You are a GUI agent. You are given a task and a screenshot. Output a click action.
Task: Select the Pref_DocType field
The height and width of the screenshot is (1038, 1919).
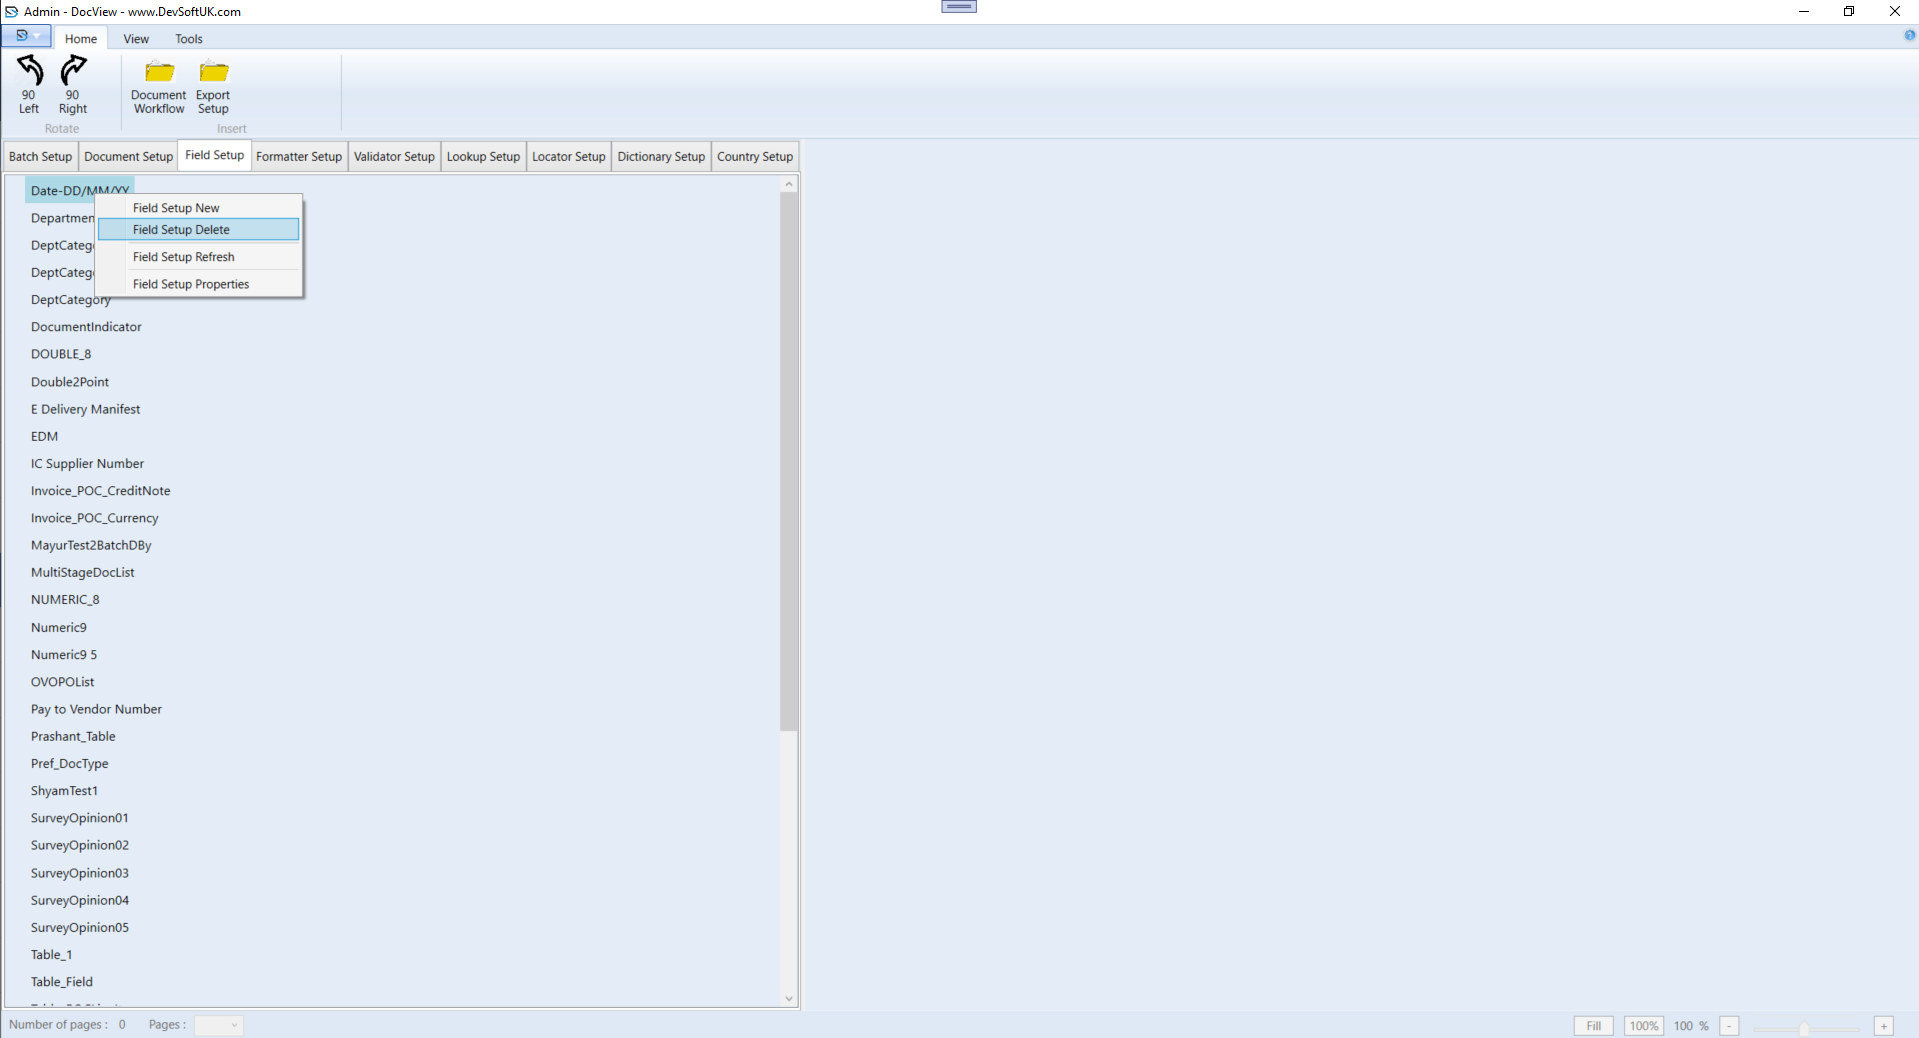coord(69,764)
